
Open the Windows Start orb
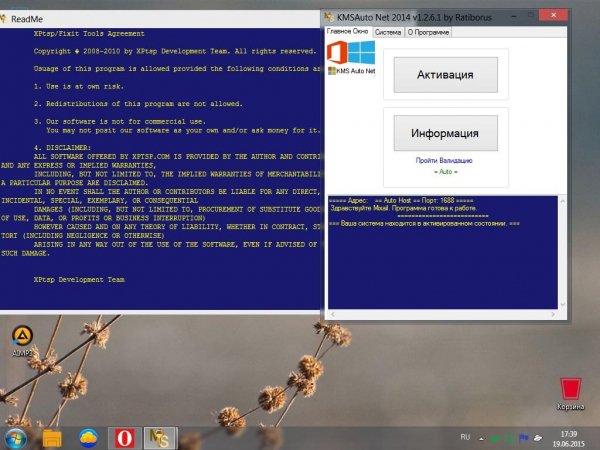(15, 439)
